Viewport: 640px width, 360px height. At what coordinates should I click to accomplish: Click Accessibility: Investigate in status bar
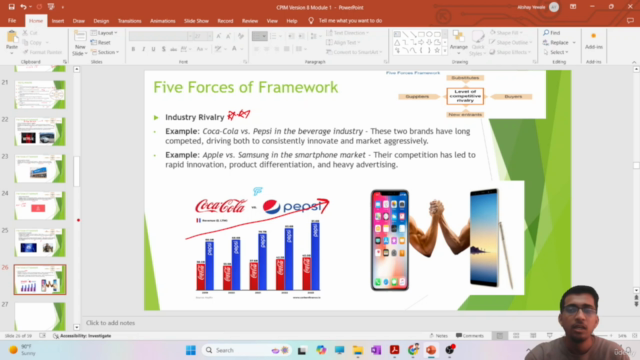[82, 336]
